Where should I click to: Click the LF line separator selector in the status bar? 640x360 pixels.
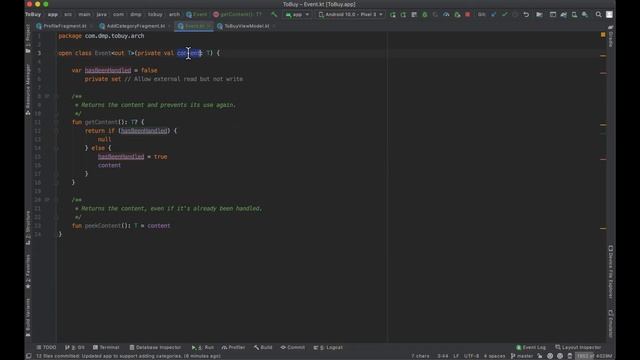456,356
